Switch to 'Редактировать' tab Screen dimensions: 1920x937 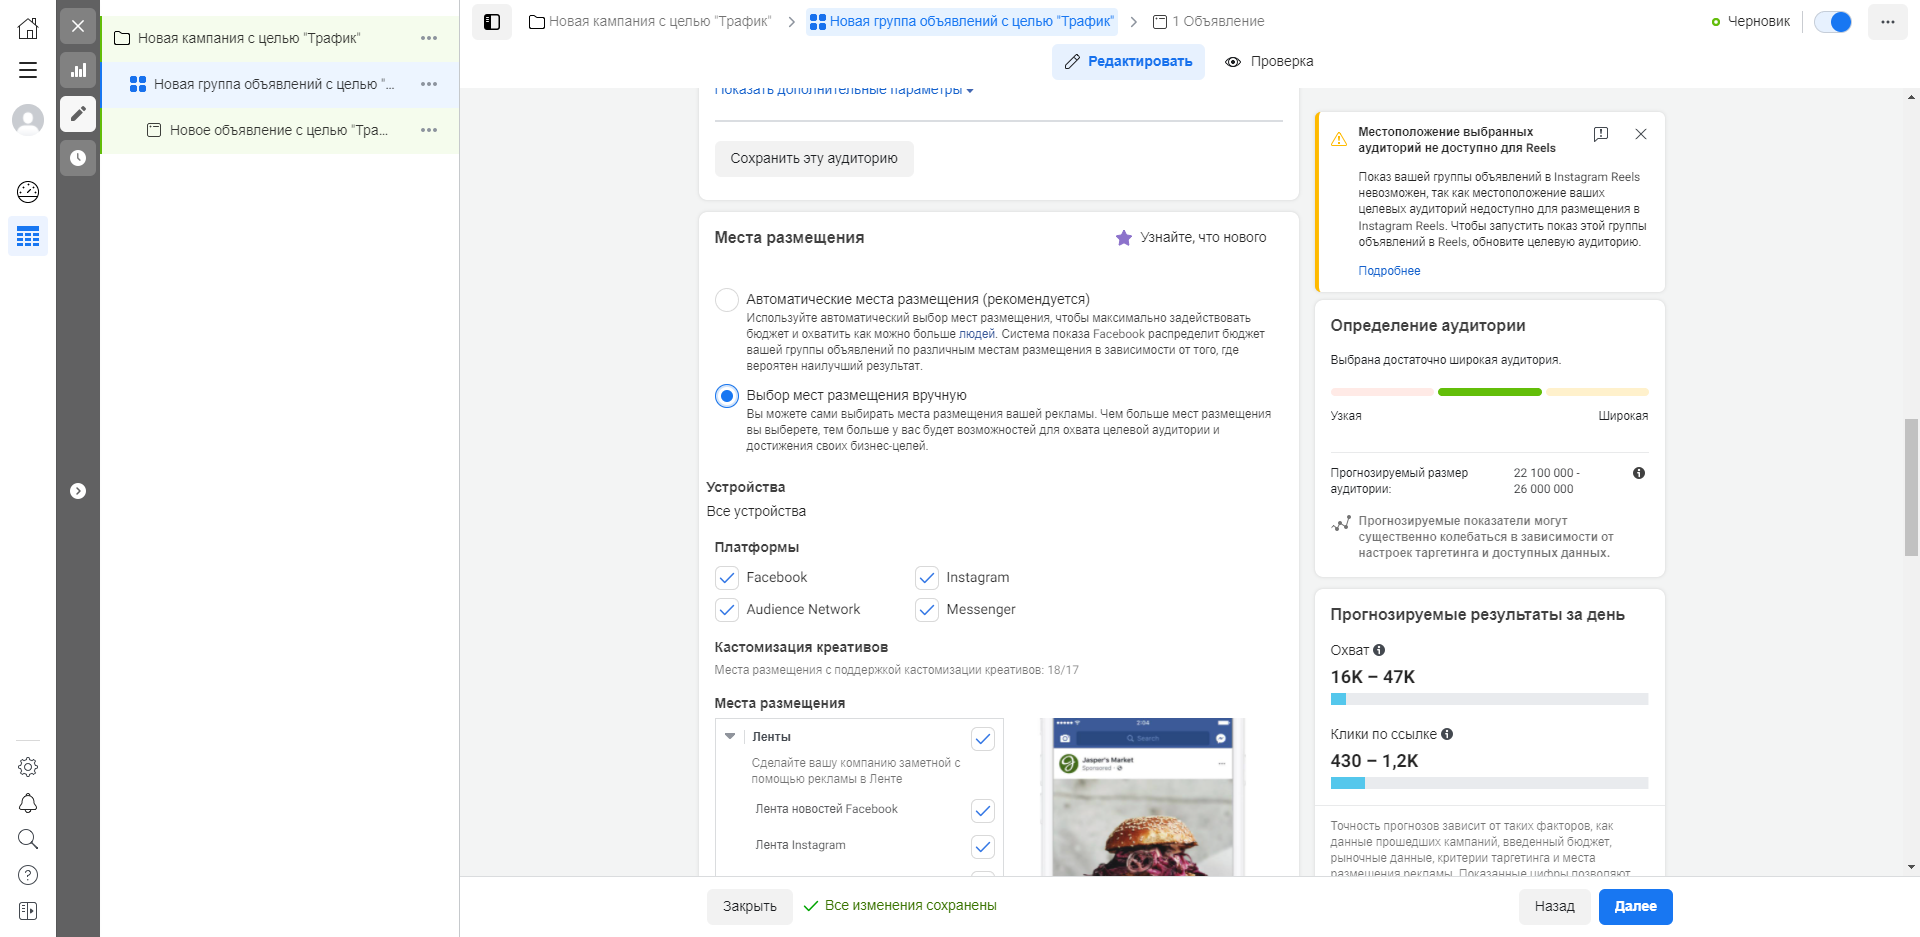click(1128, 62)
